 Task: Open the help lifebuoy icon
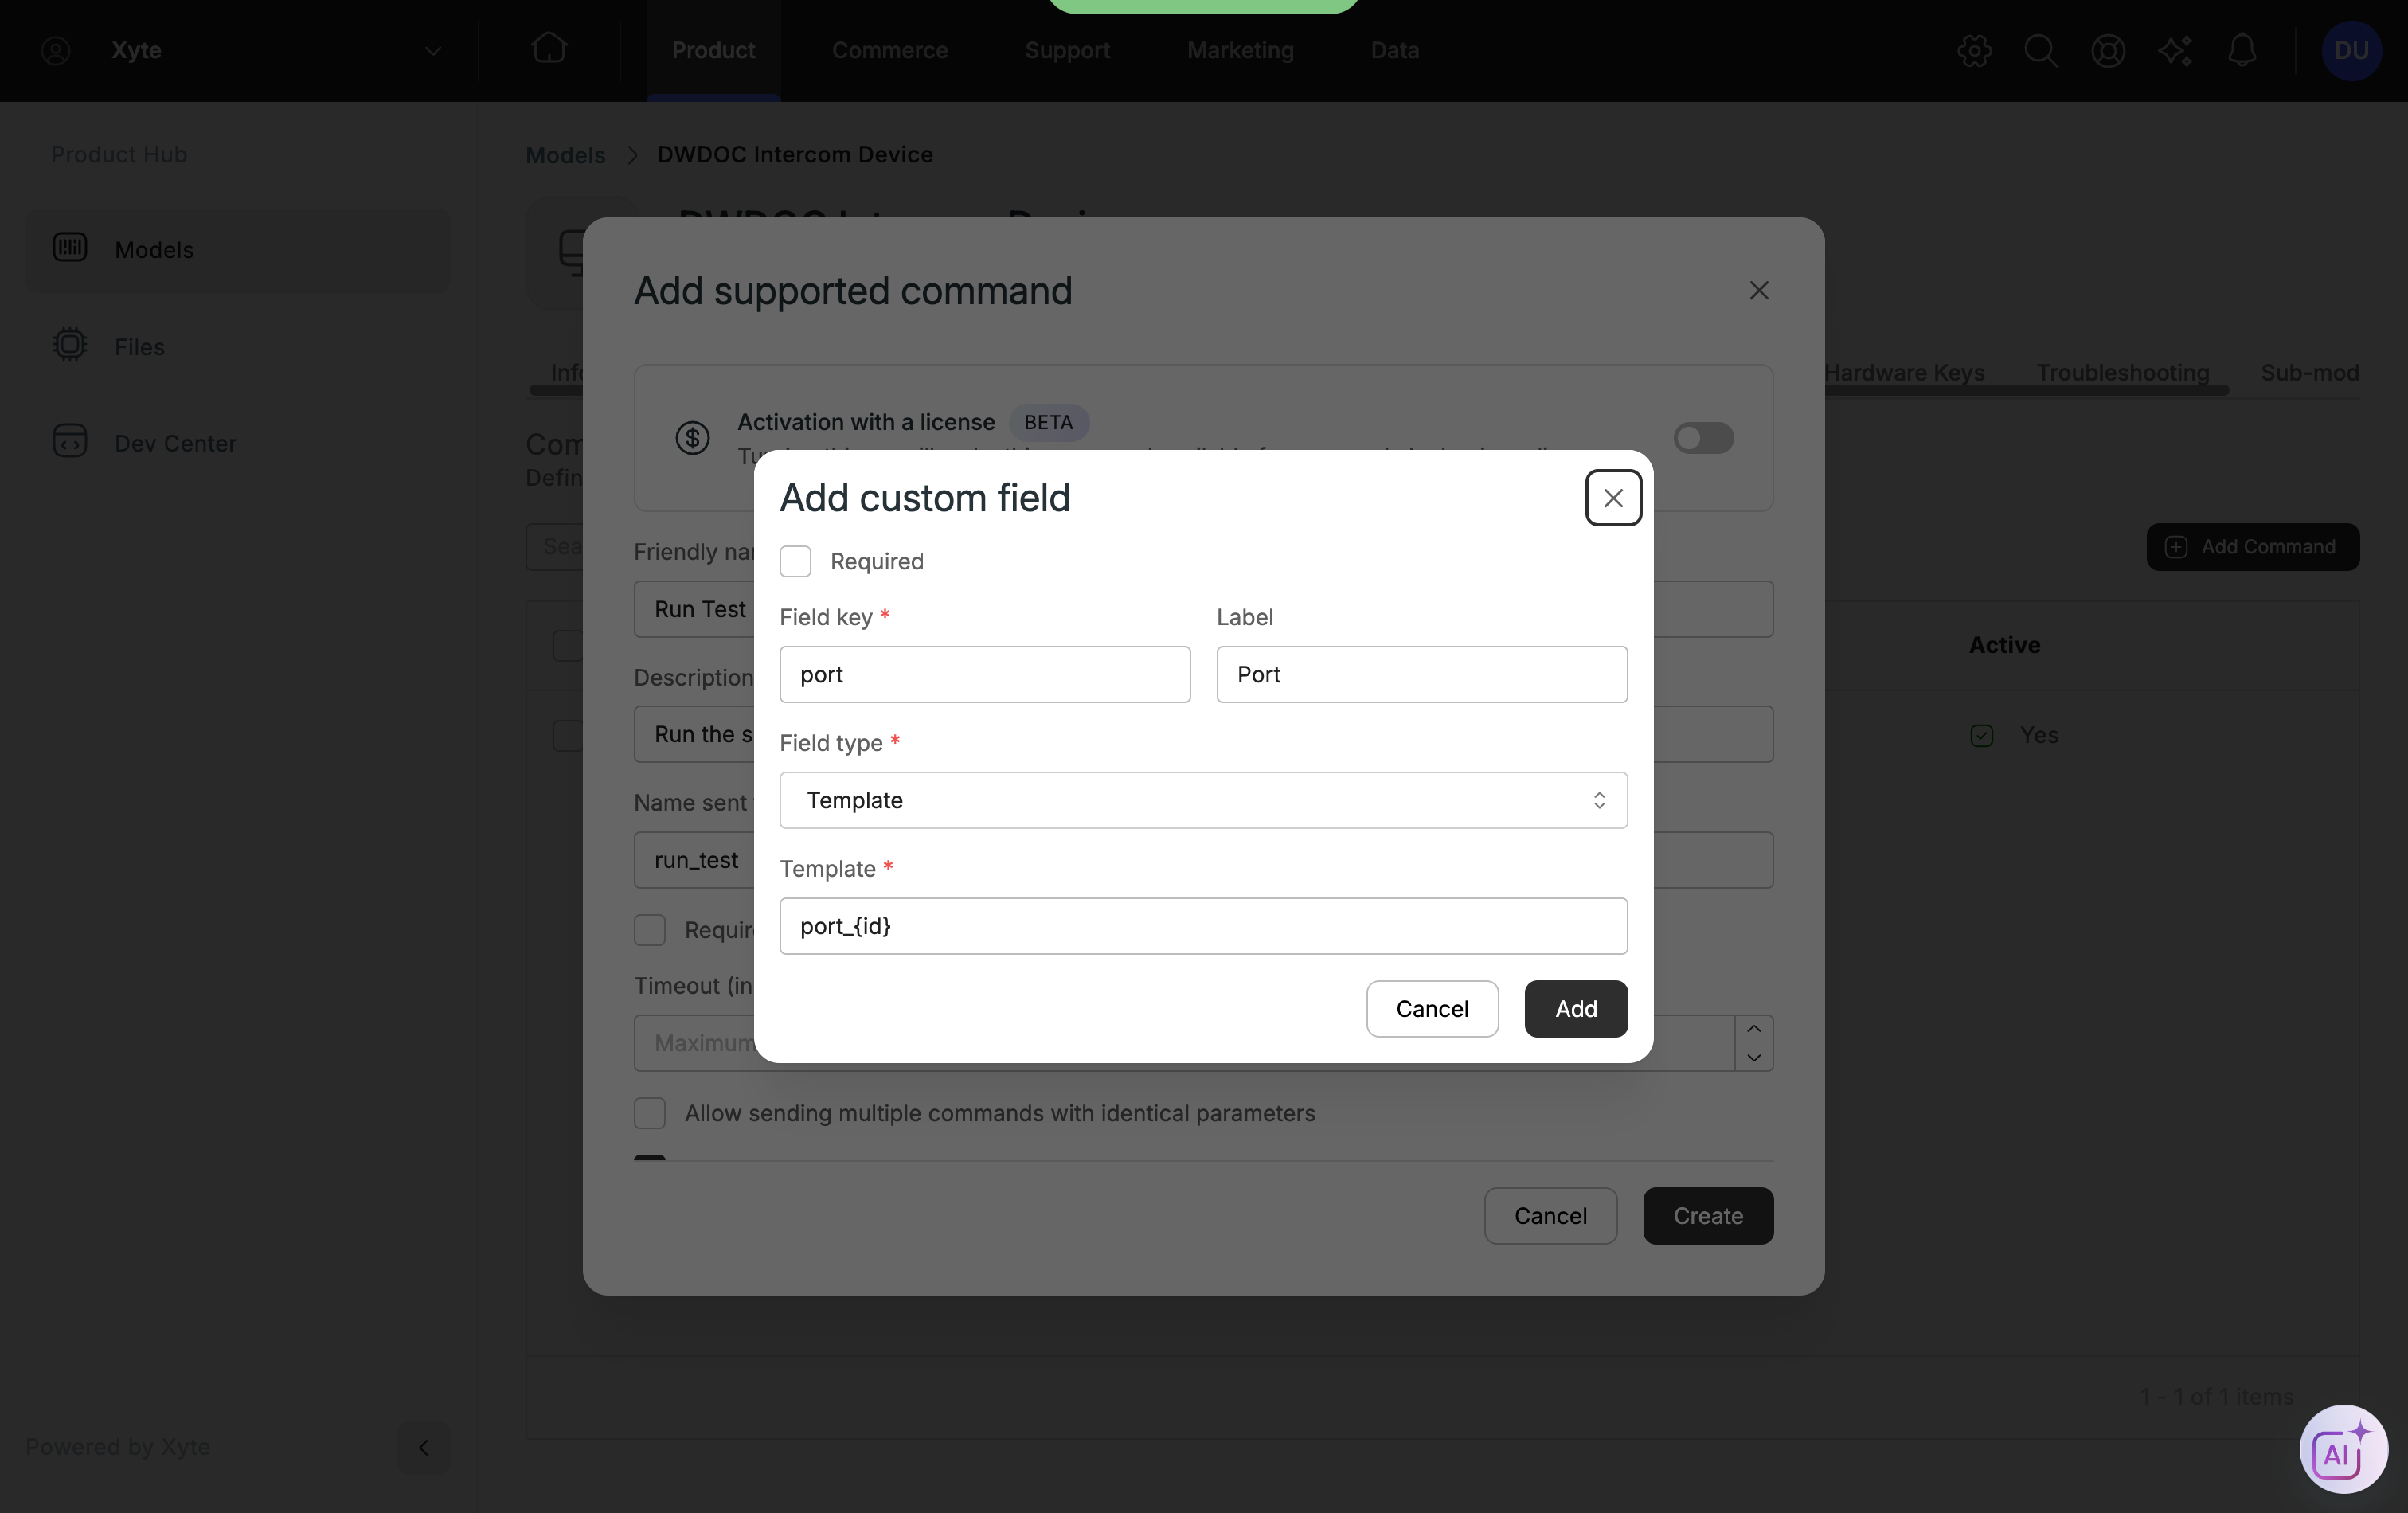coord(2108,50)
